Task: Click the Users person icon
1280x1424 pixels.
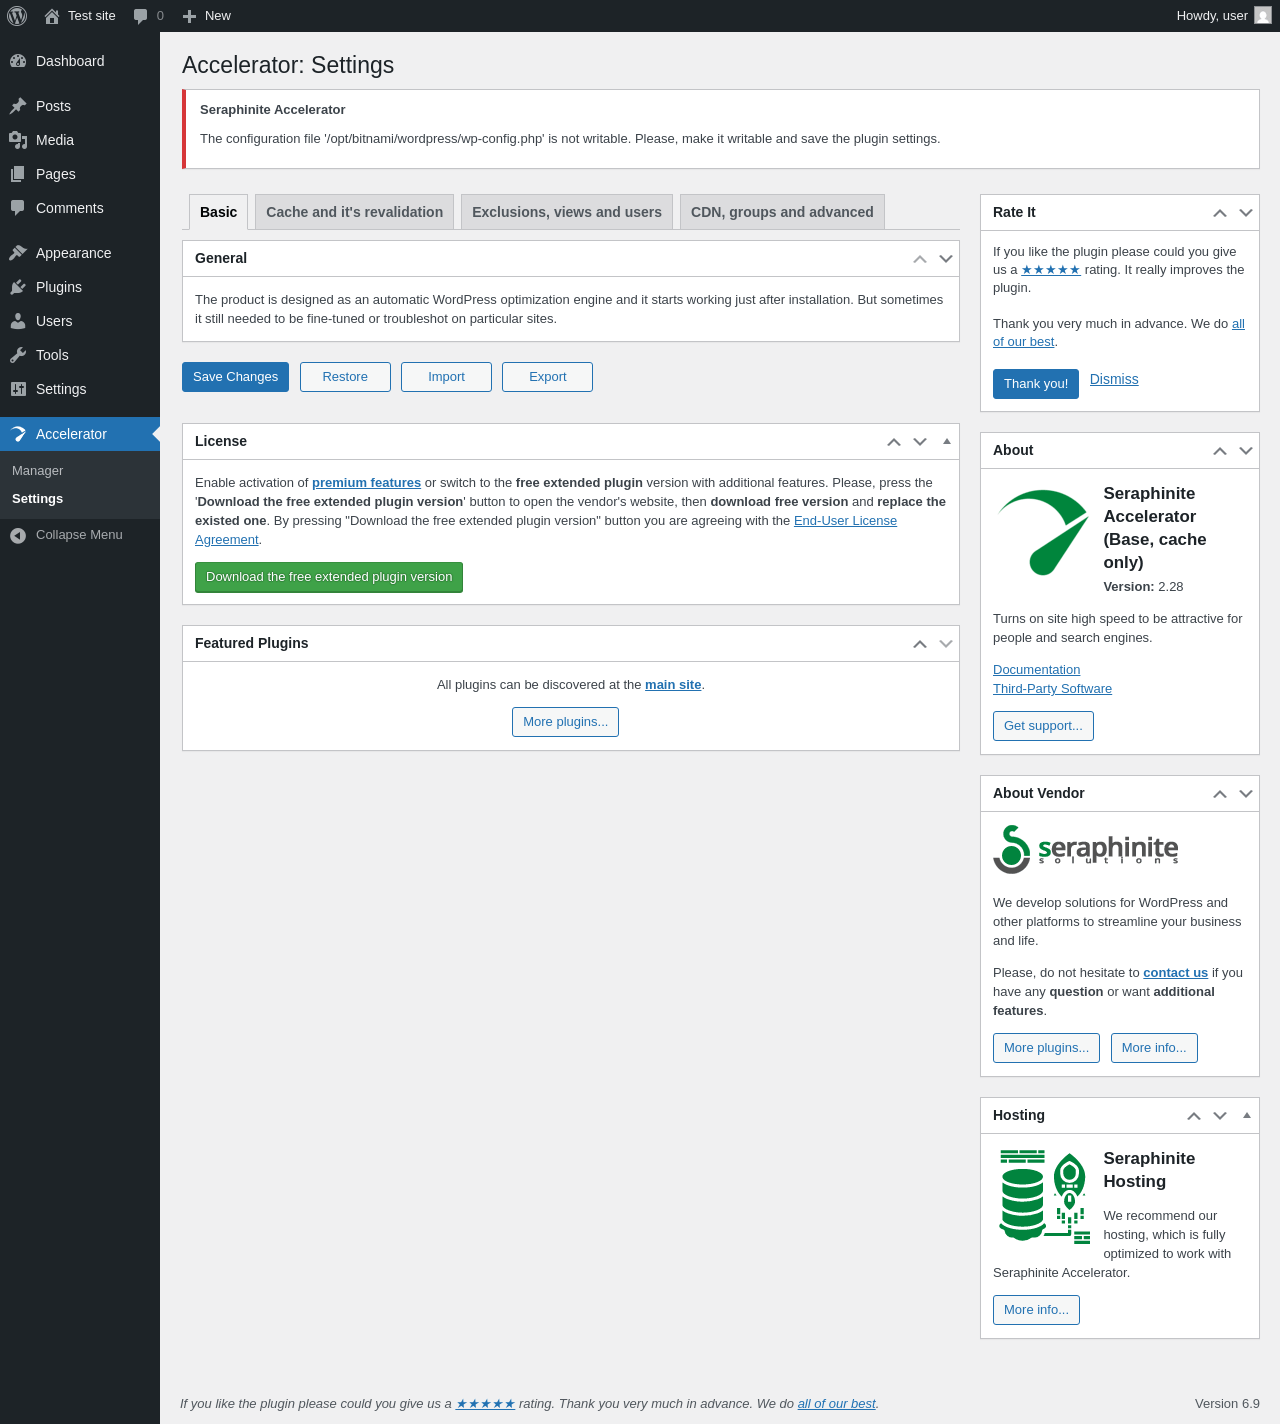Action: click(18, 321)
